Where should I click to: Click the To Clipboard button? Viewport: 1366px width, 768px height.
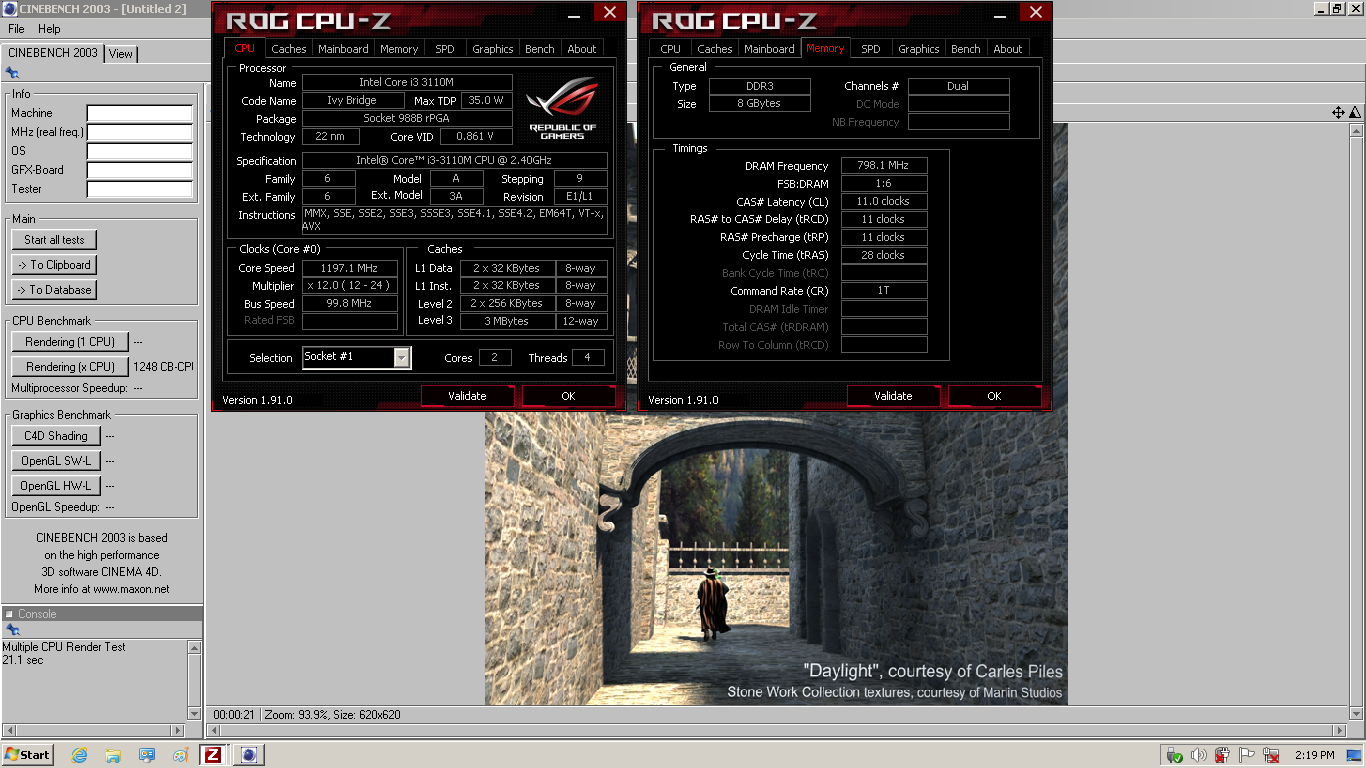54,265
